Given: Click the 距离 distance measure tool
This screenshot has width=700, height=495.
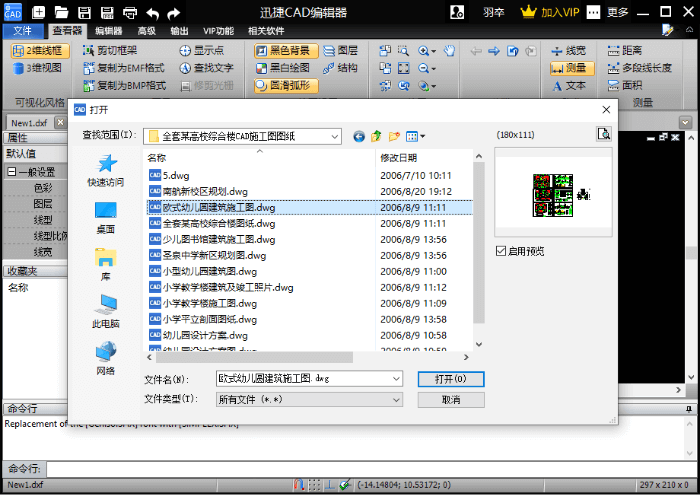Looking at the screenshot, I should click(625, 50).
